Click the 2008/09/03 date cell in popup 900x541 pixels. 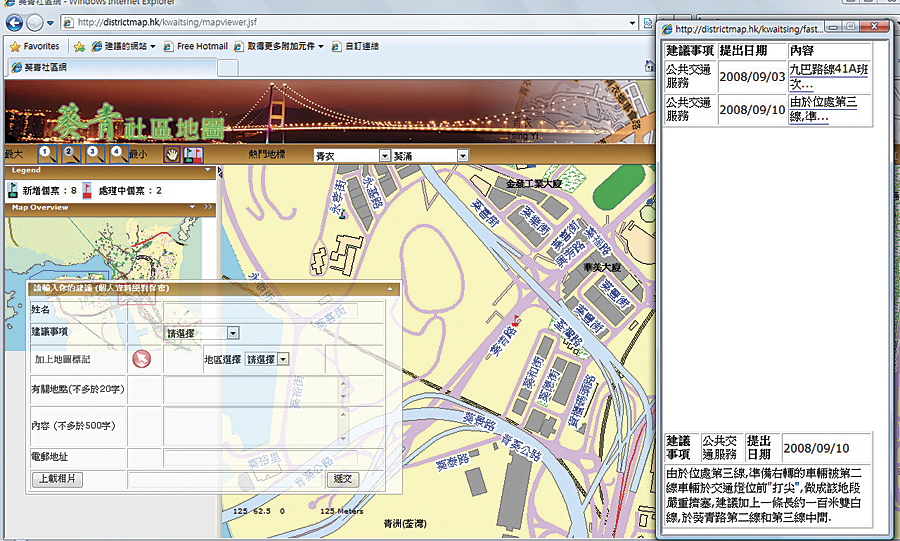pos(752,77)
